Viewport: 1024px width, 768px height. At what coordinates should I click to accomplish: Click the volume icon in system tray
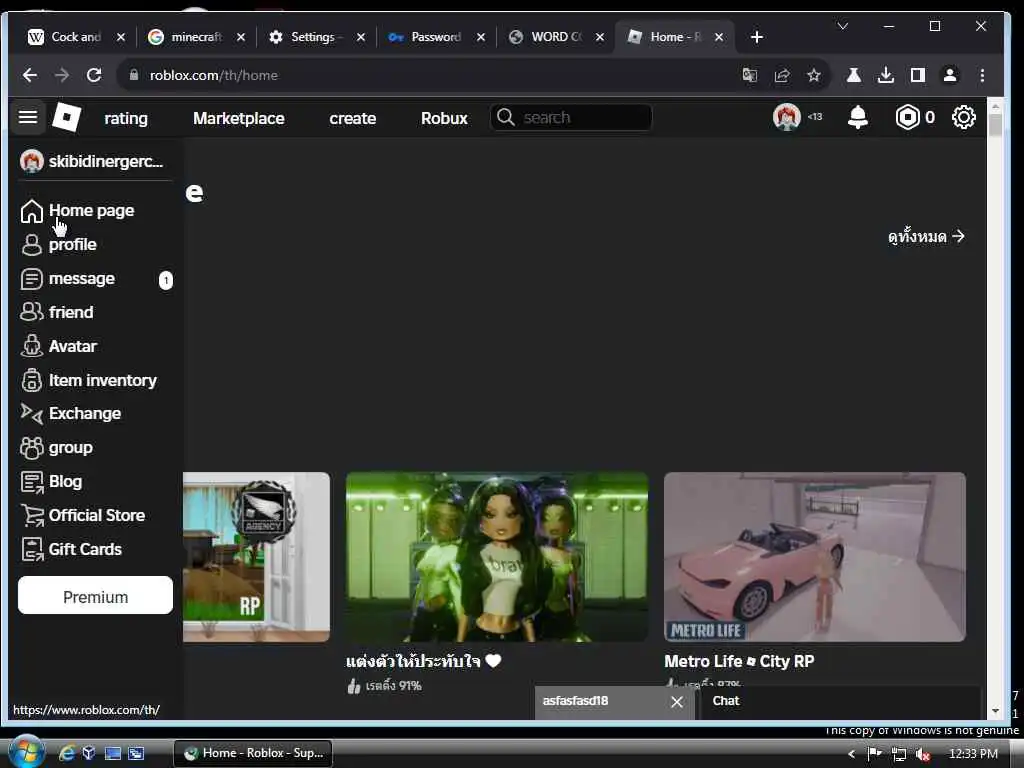point(922,754)
